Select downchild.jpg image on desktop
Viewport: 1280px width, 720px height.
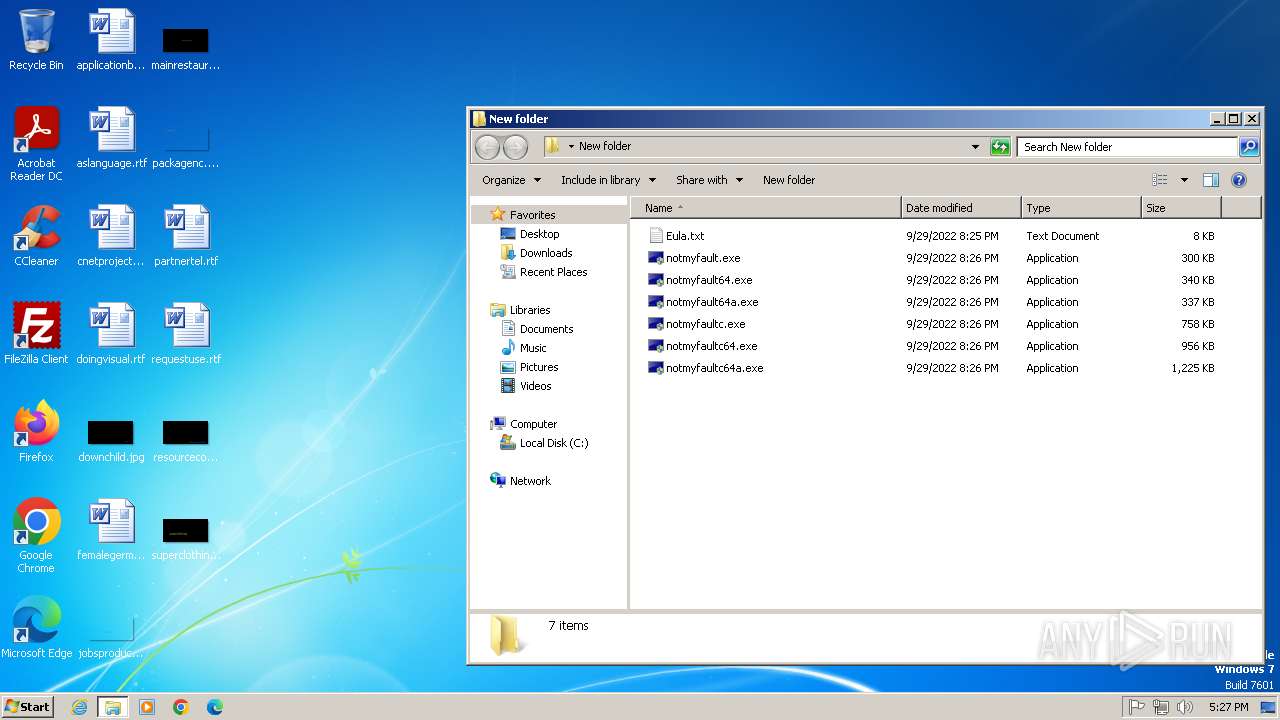(x=111, y=440)
